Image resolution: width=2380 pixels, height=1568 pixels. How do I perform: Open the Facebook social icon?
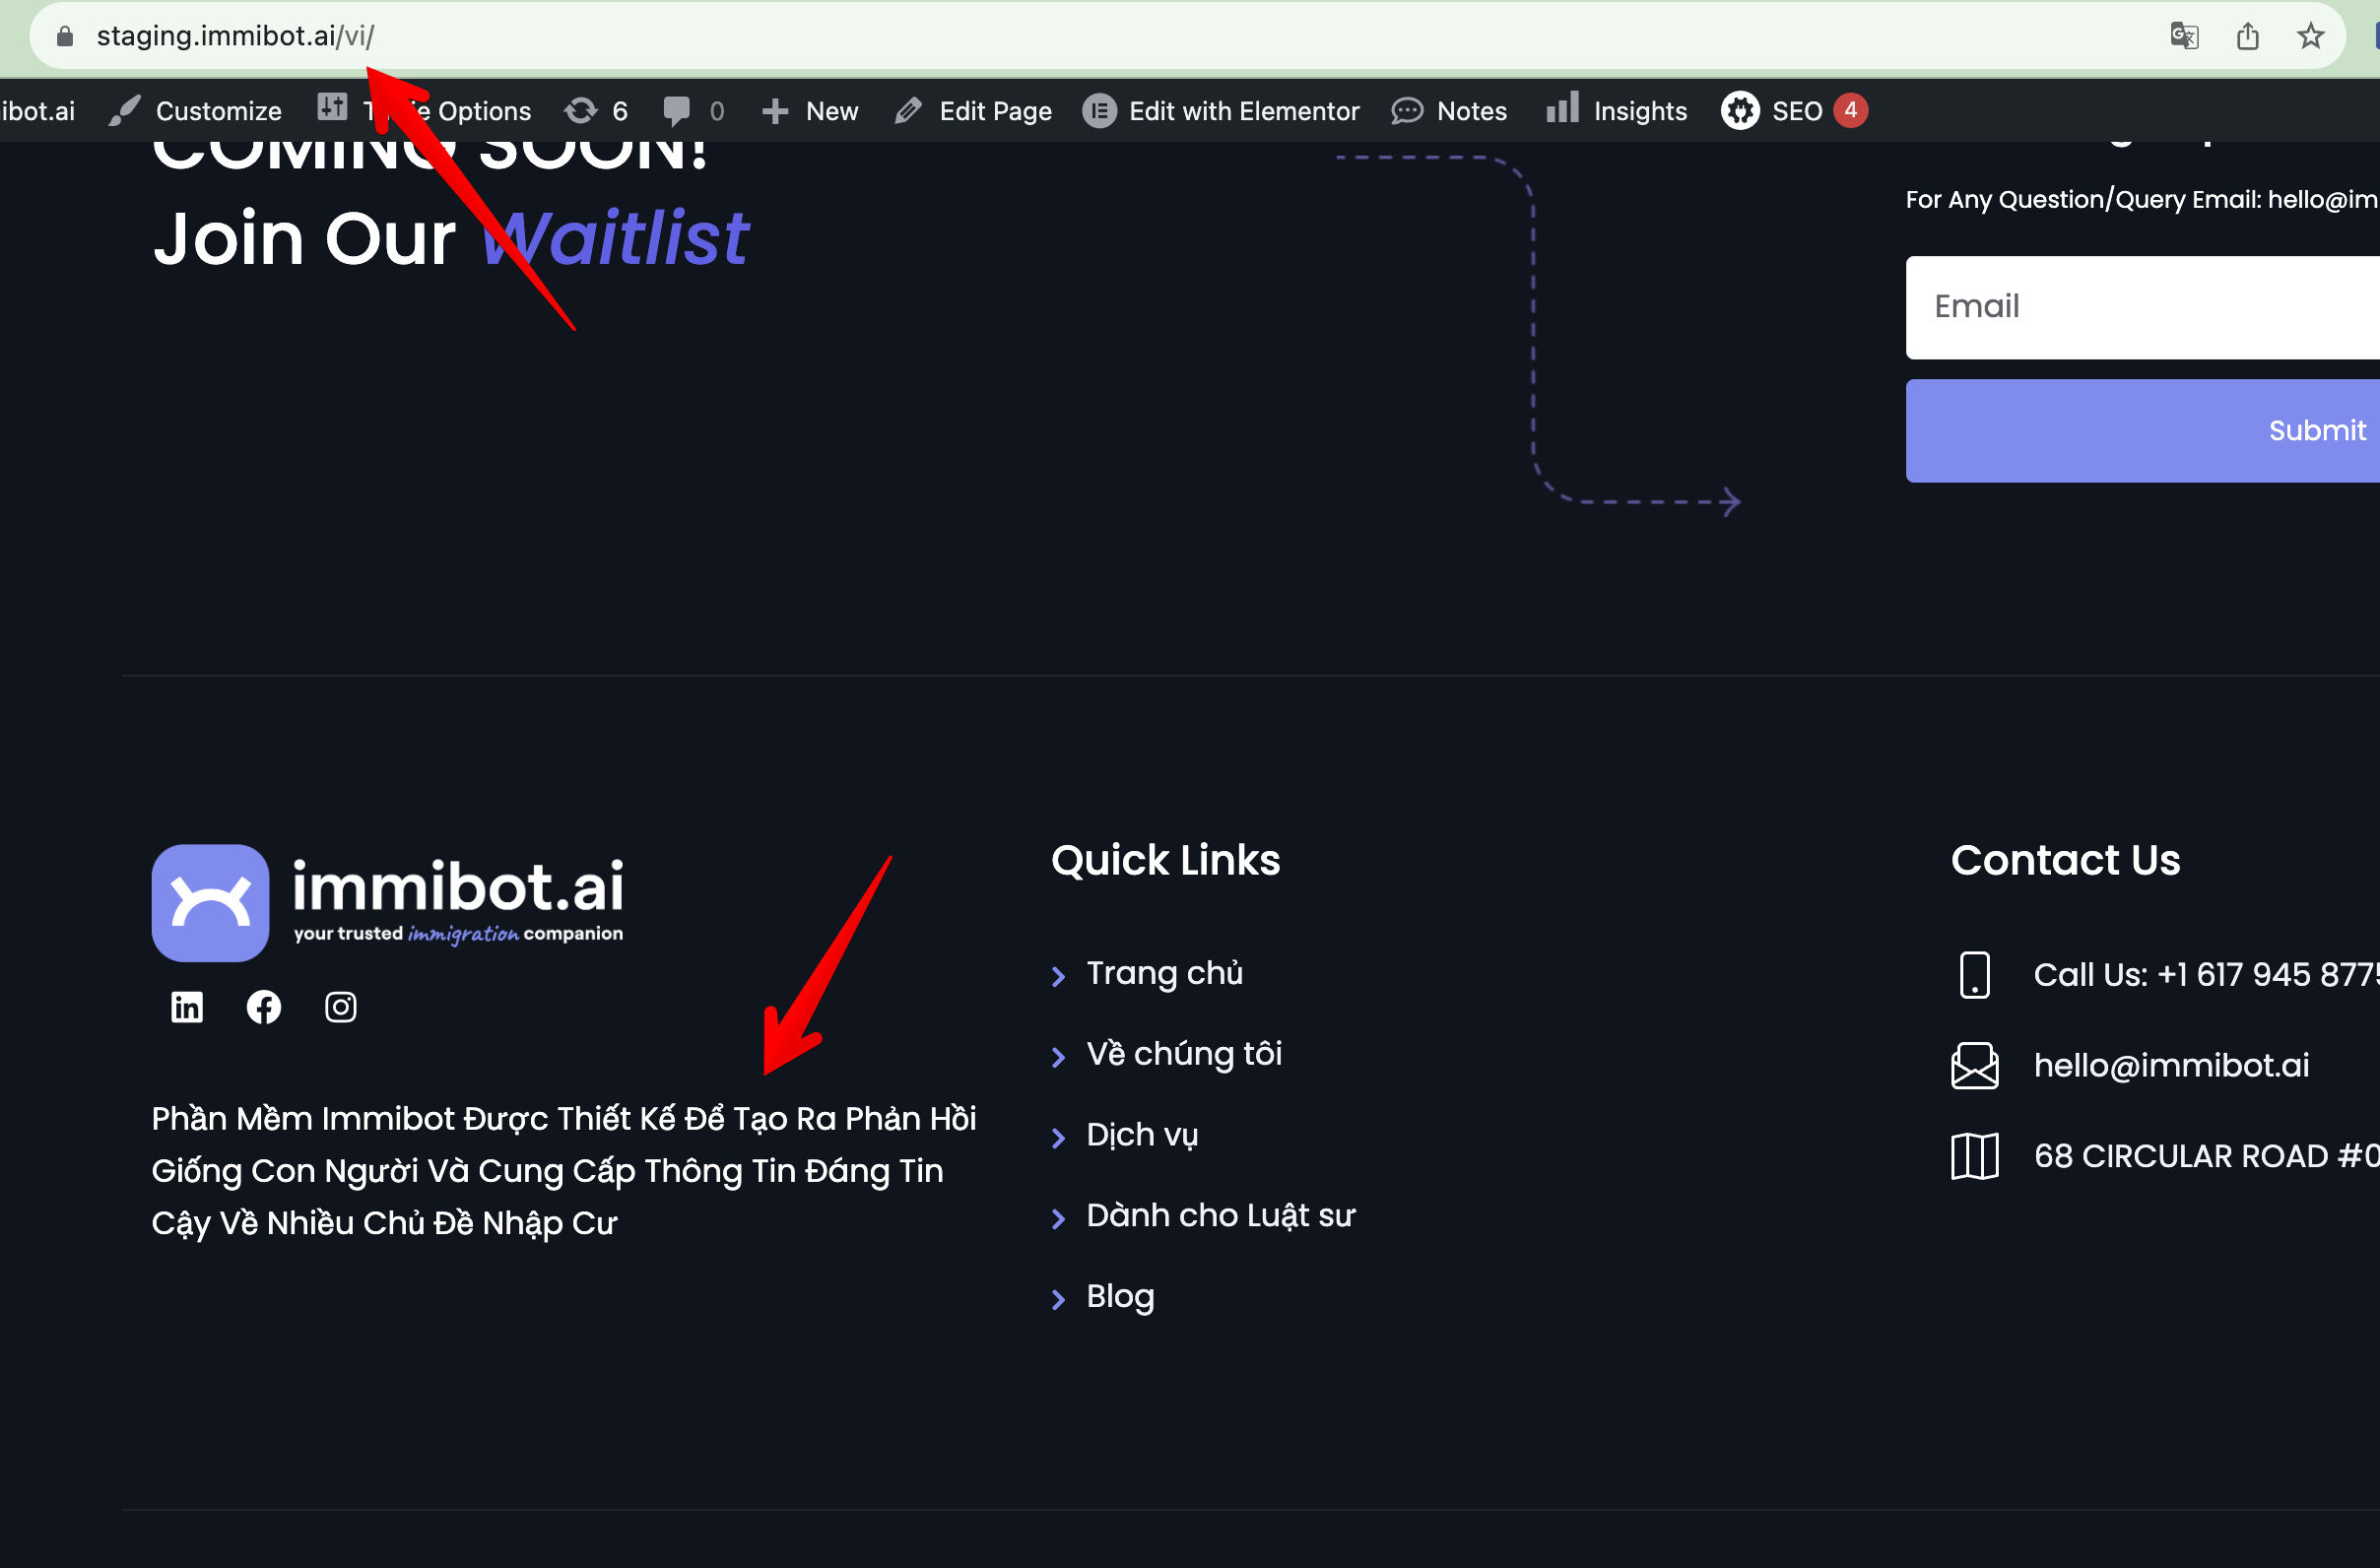264,1007
